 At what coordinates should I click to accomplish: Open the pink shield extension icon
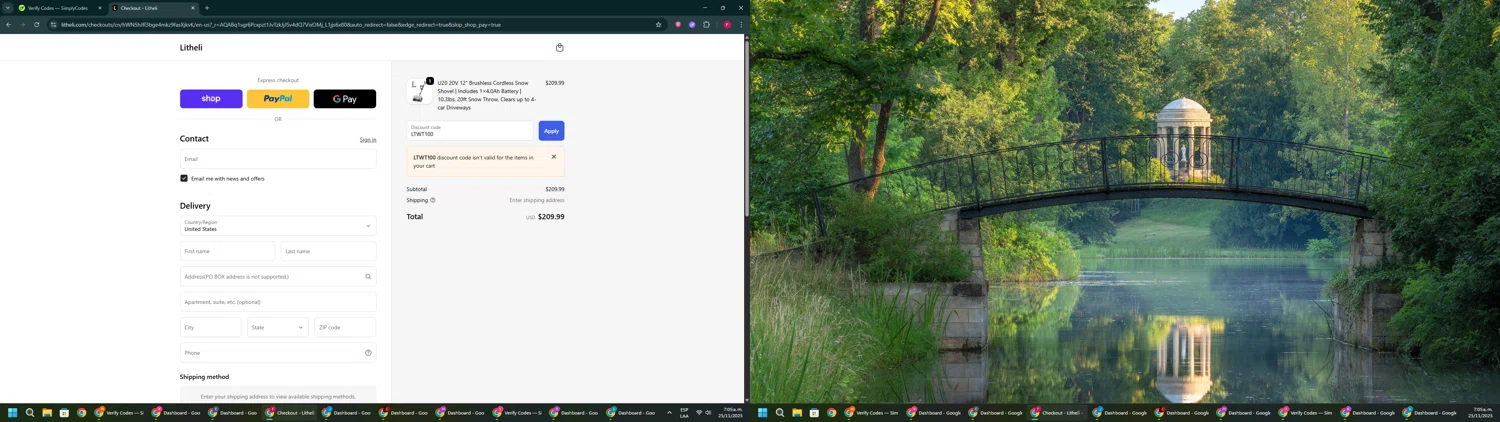(678, 25)
